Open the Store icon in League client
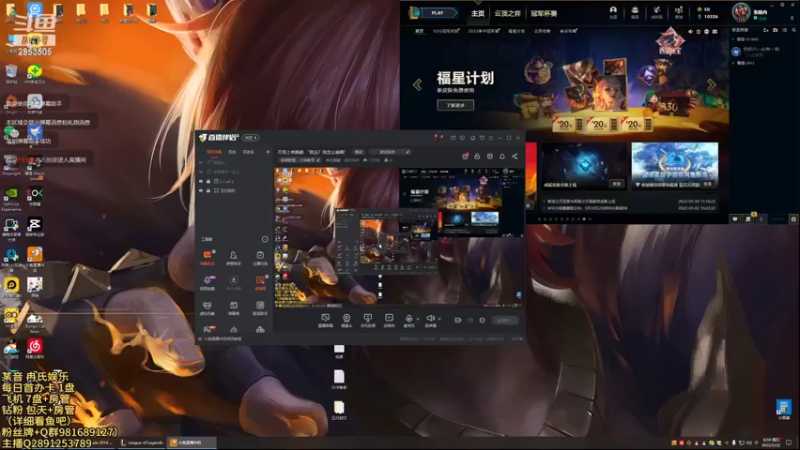The image size is (800, 450). pyautogui.click(x=679, y=12)
